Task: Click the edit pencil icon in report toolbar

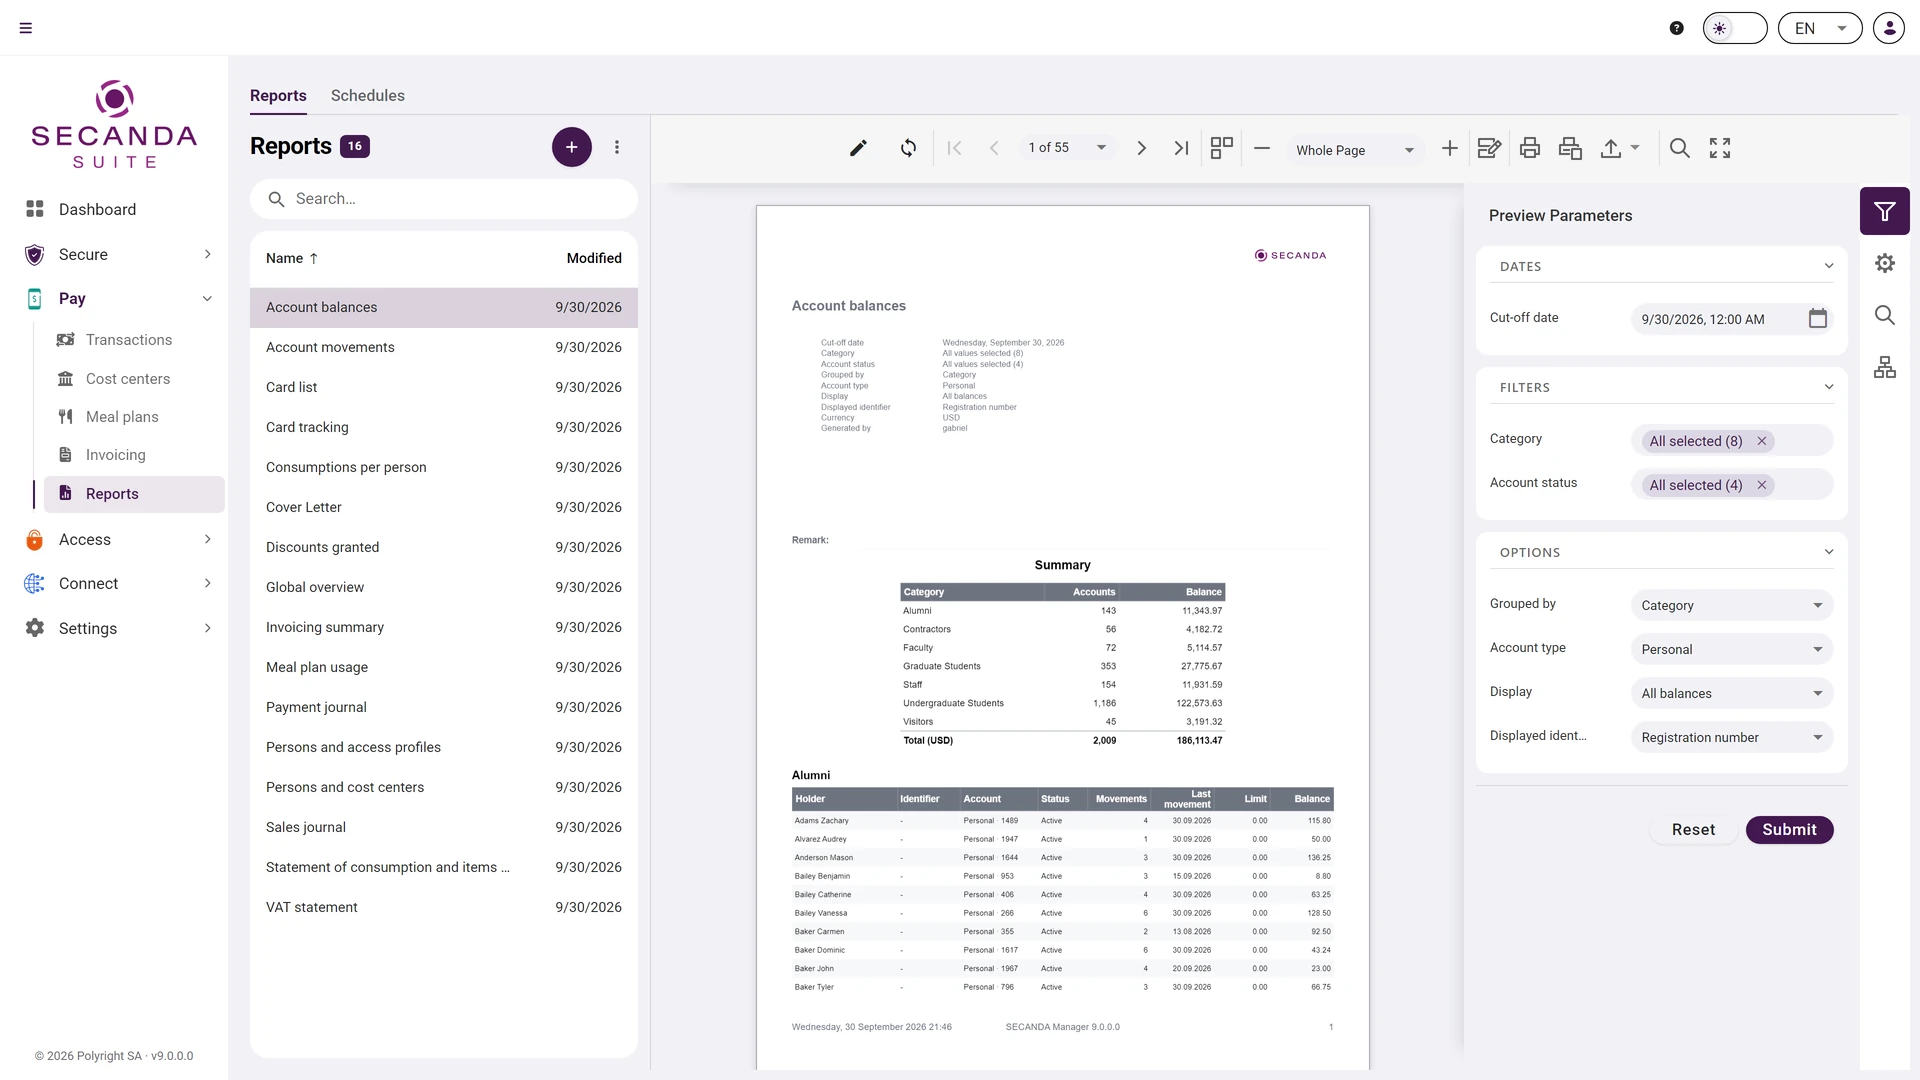Action: point(858,148)
